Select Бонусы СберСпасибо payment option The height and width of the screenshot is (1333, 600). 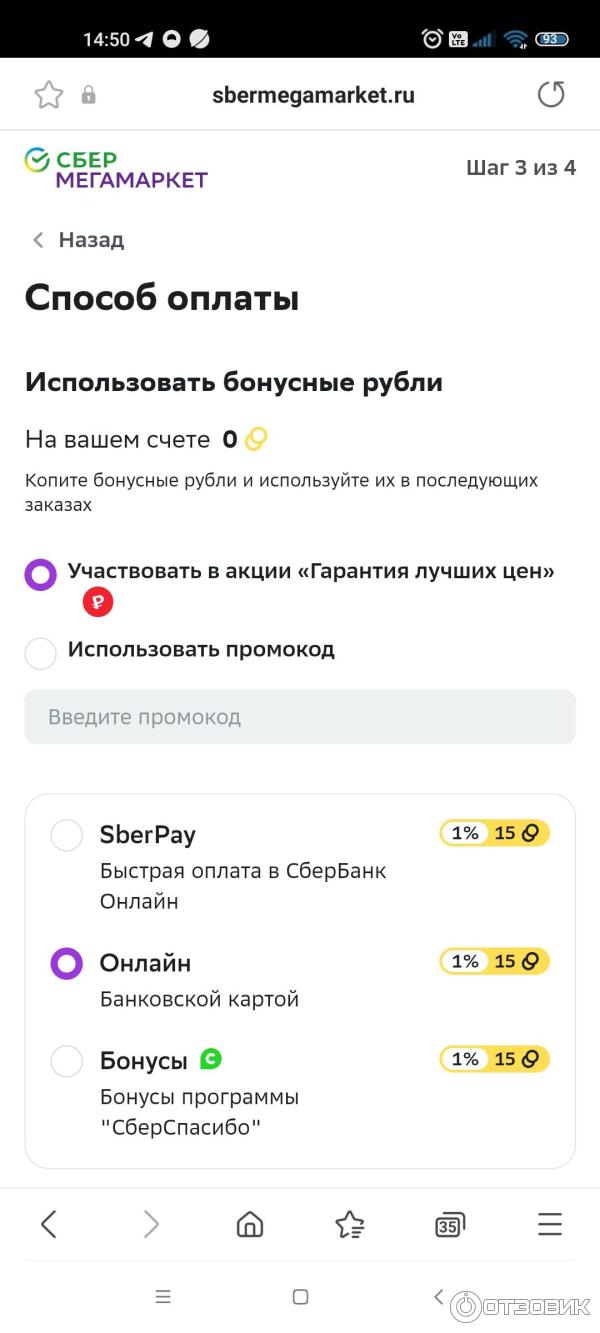pyautogui.click(x=67, y=1061)
